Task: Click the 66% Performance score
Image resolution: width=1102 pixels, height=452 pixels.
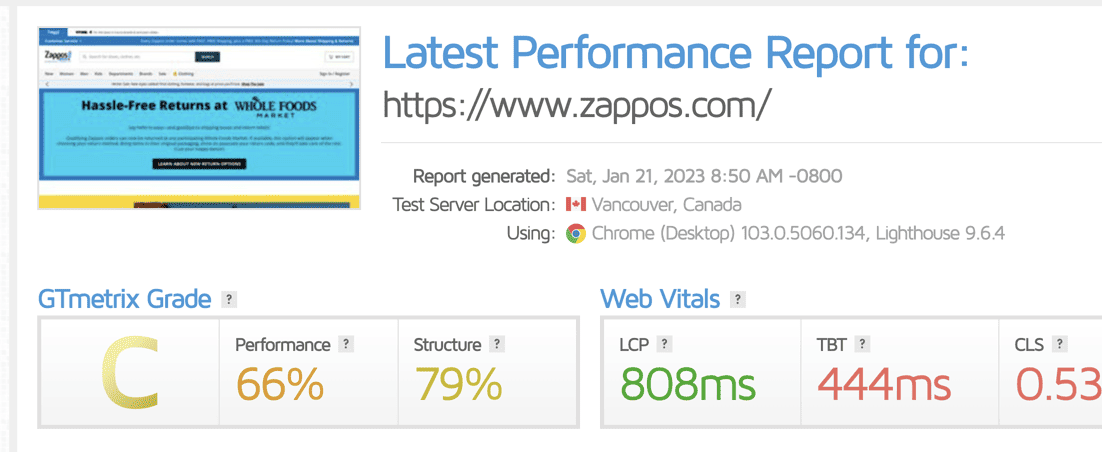Action: coord(280,384)
